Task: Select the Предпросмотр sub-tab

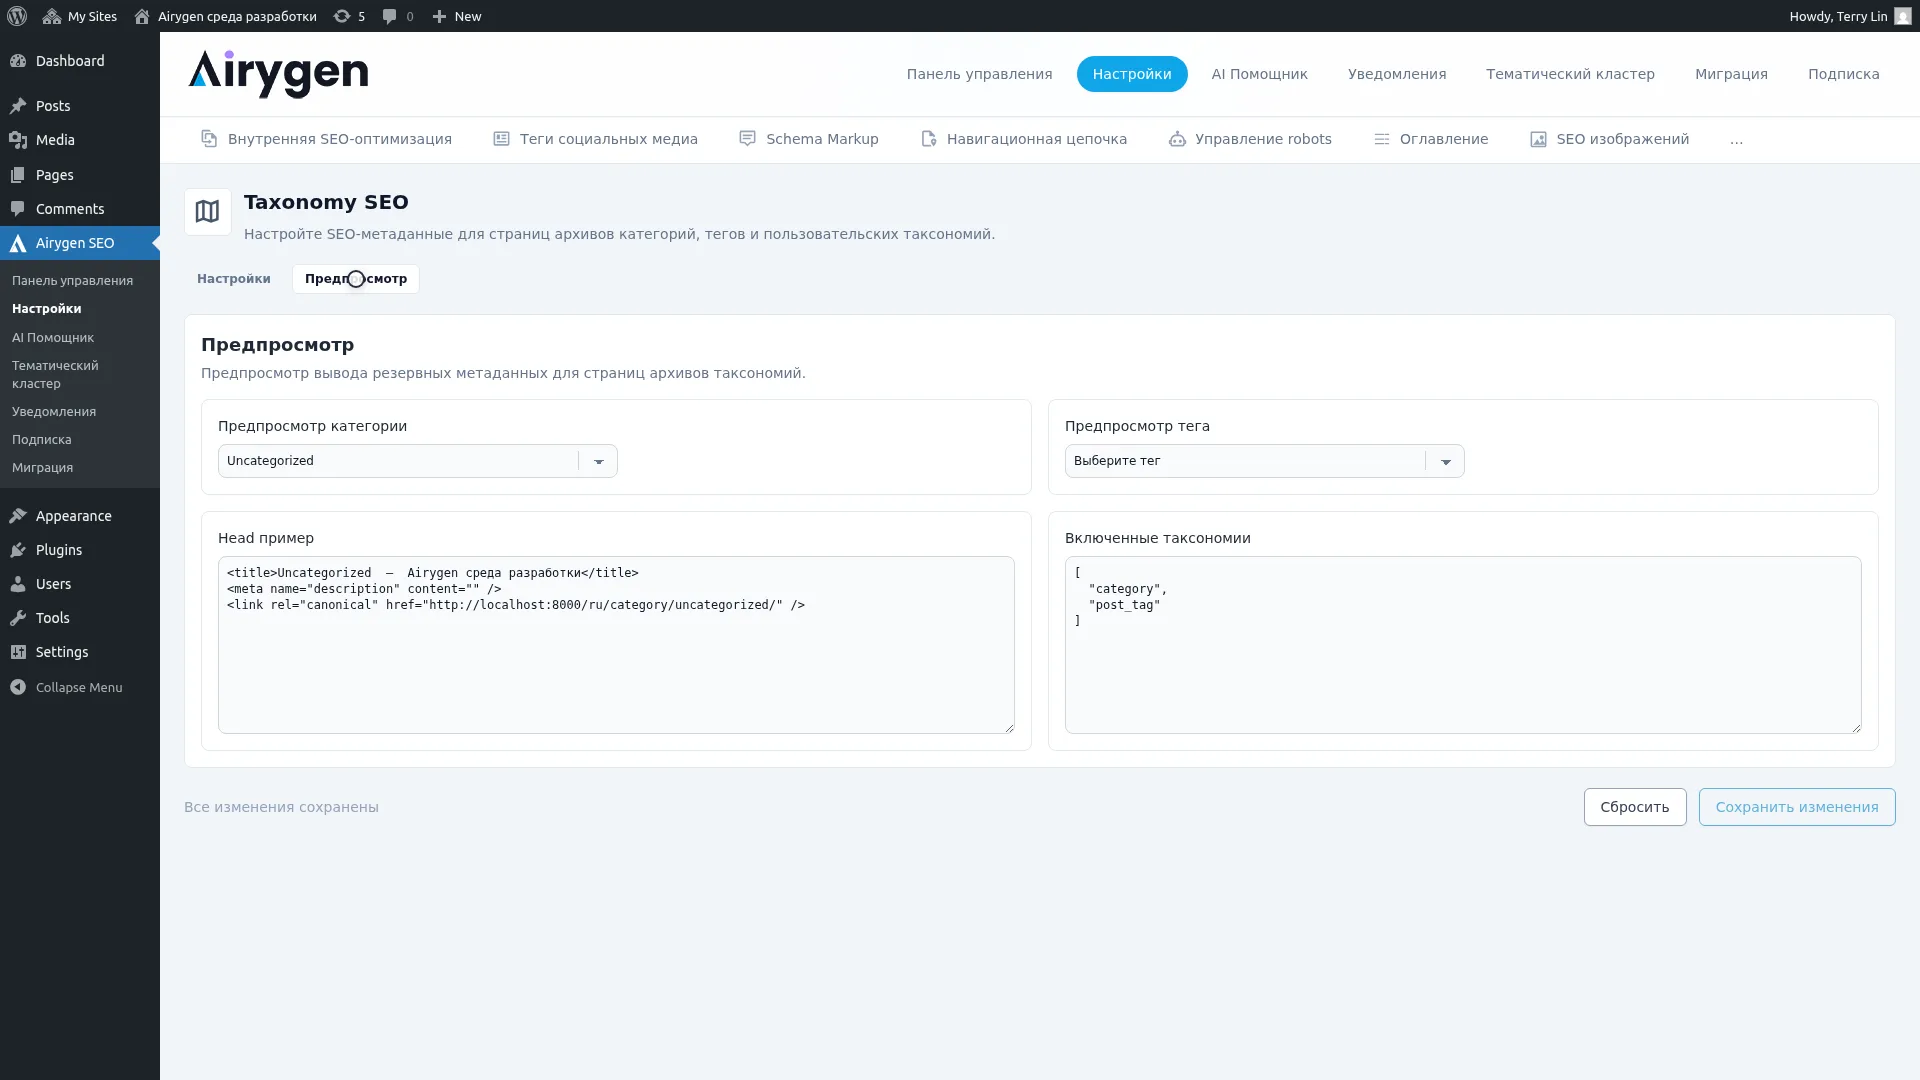Action: [356, 279]
